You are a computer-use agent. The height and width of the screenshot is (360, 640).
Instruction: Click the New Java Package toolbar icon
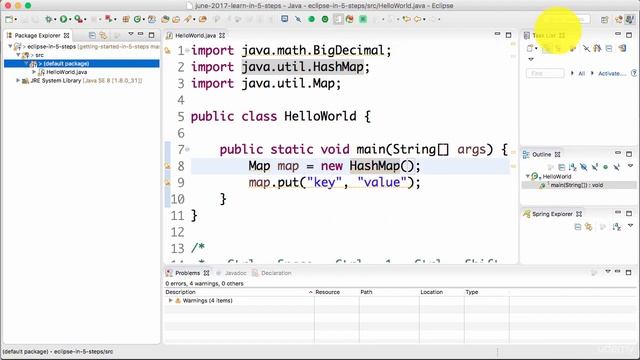pyautogui.click(x=126, y=19)
